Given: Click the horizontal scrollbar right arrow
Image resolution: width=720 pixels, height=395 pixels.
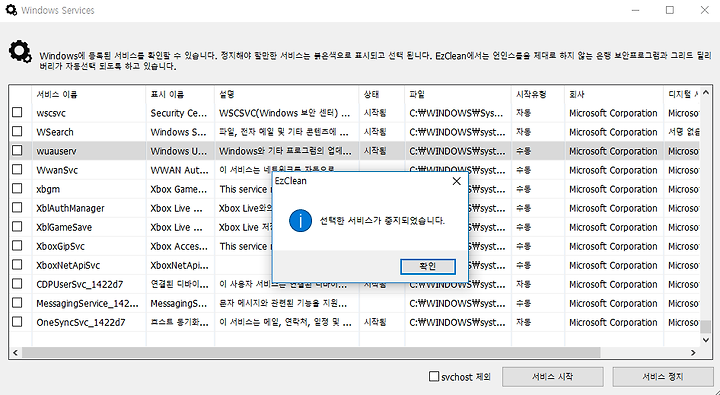Looking at the screenshot, I should tap(693, 353).
